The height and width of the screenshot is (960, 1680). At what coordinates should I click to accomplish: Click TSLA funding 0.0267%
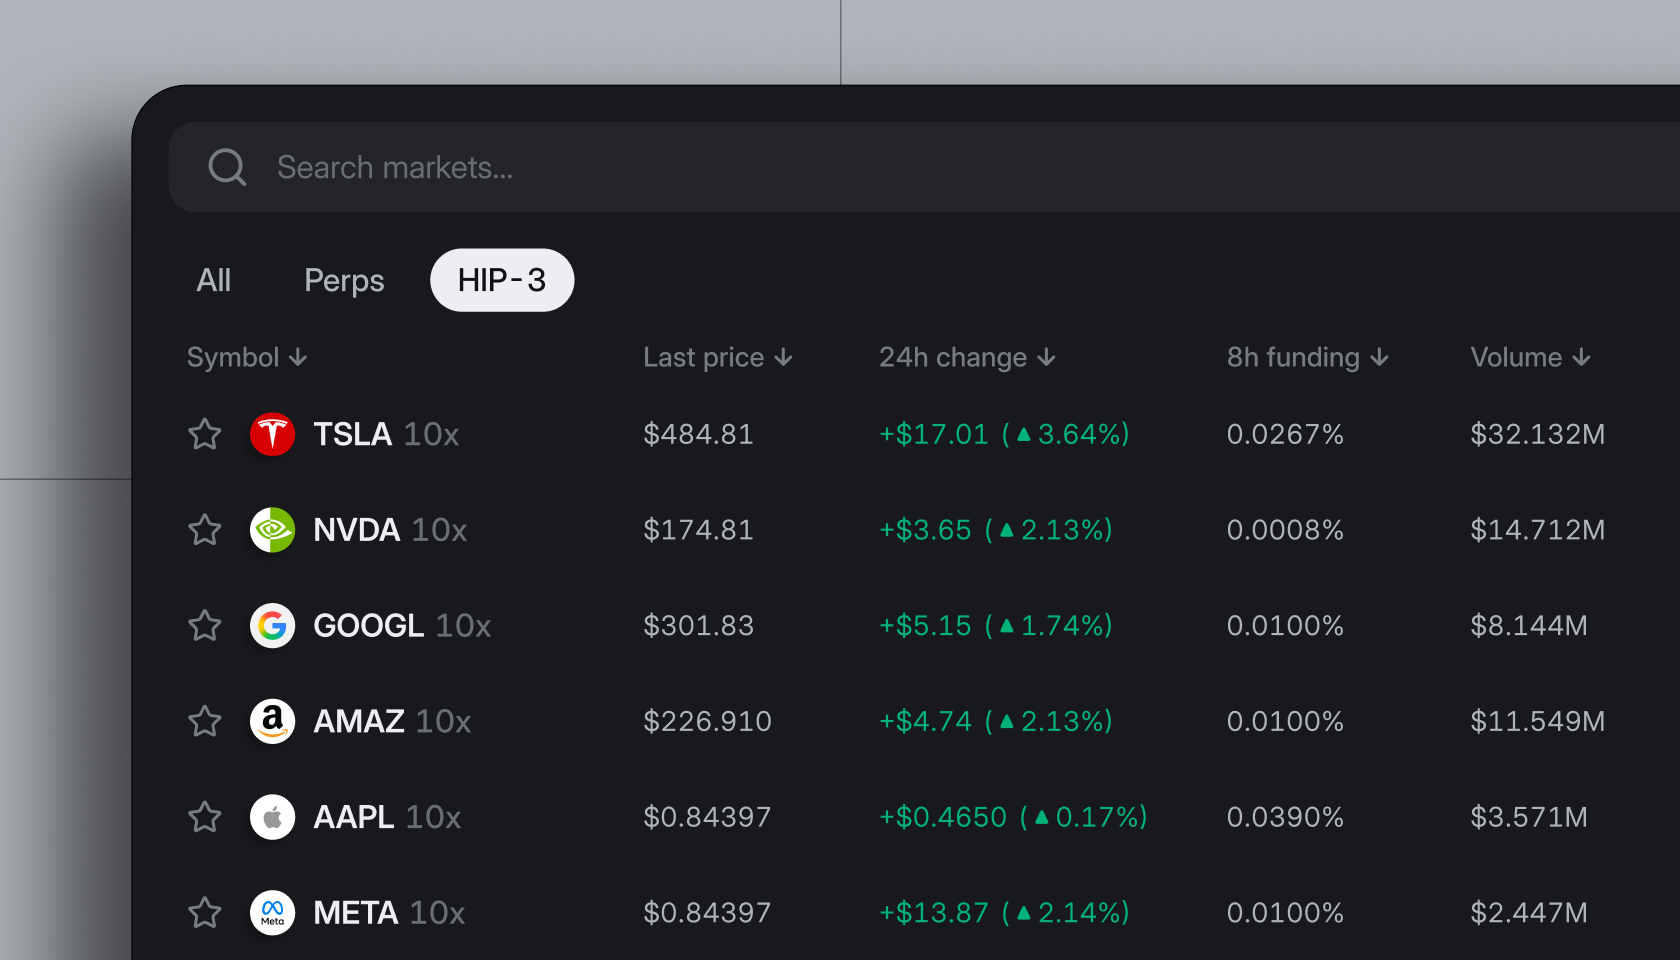[x=1285, y=434]
